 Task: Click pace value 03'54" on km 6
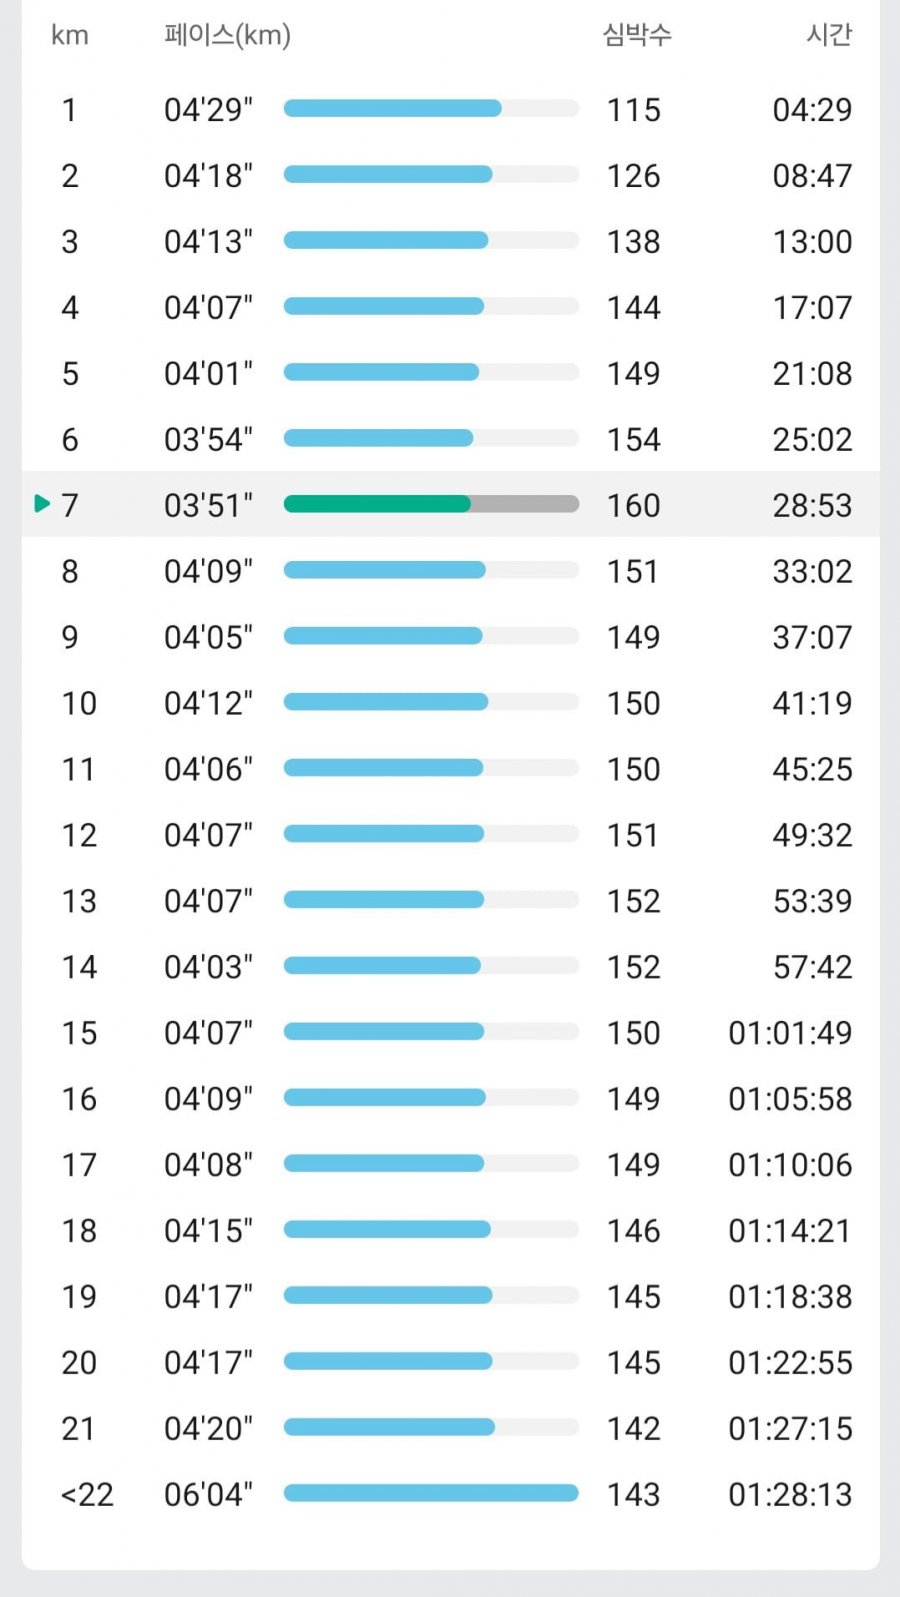[208, 439]
